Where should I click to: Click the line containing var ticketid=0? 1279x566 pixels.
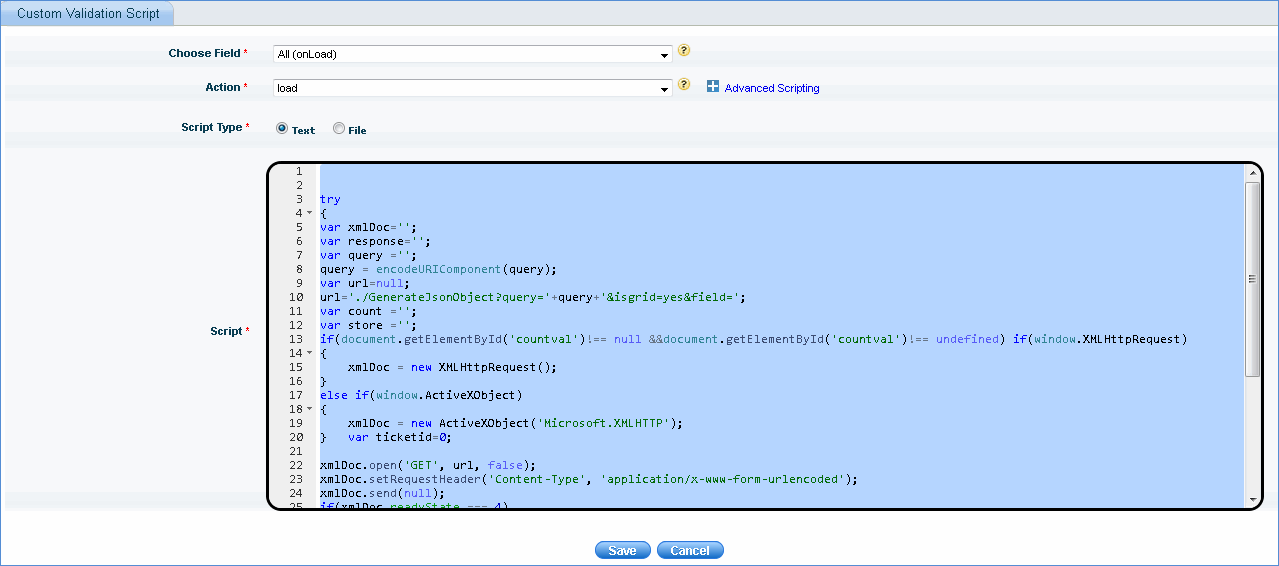click(400, 437)
